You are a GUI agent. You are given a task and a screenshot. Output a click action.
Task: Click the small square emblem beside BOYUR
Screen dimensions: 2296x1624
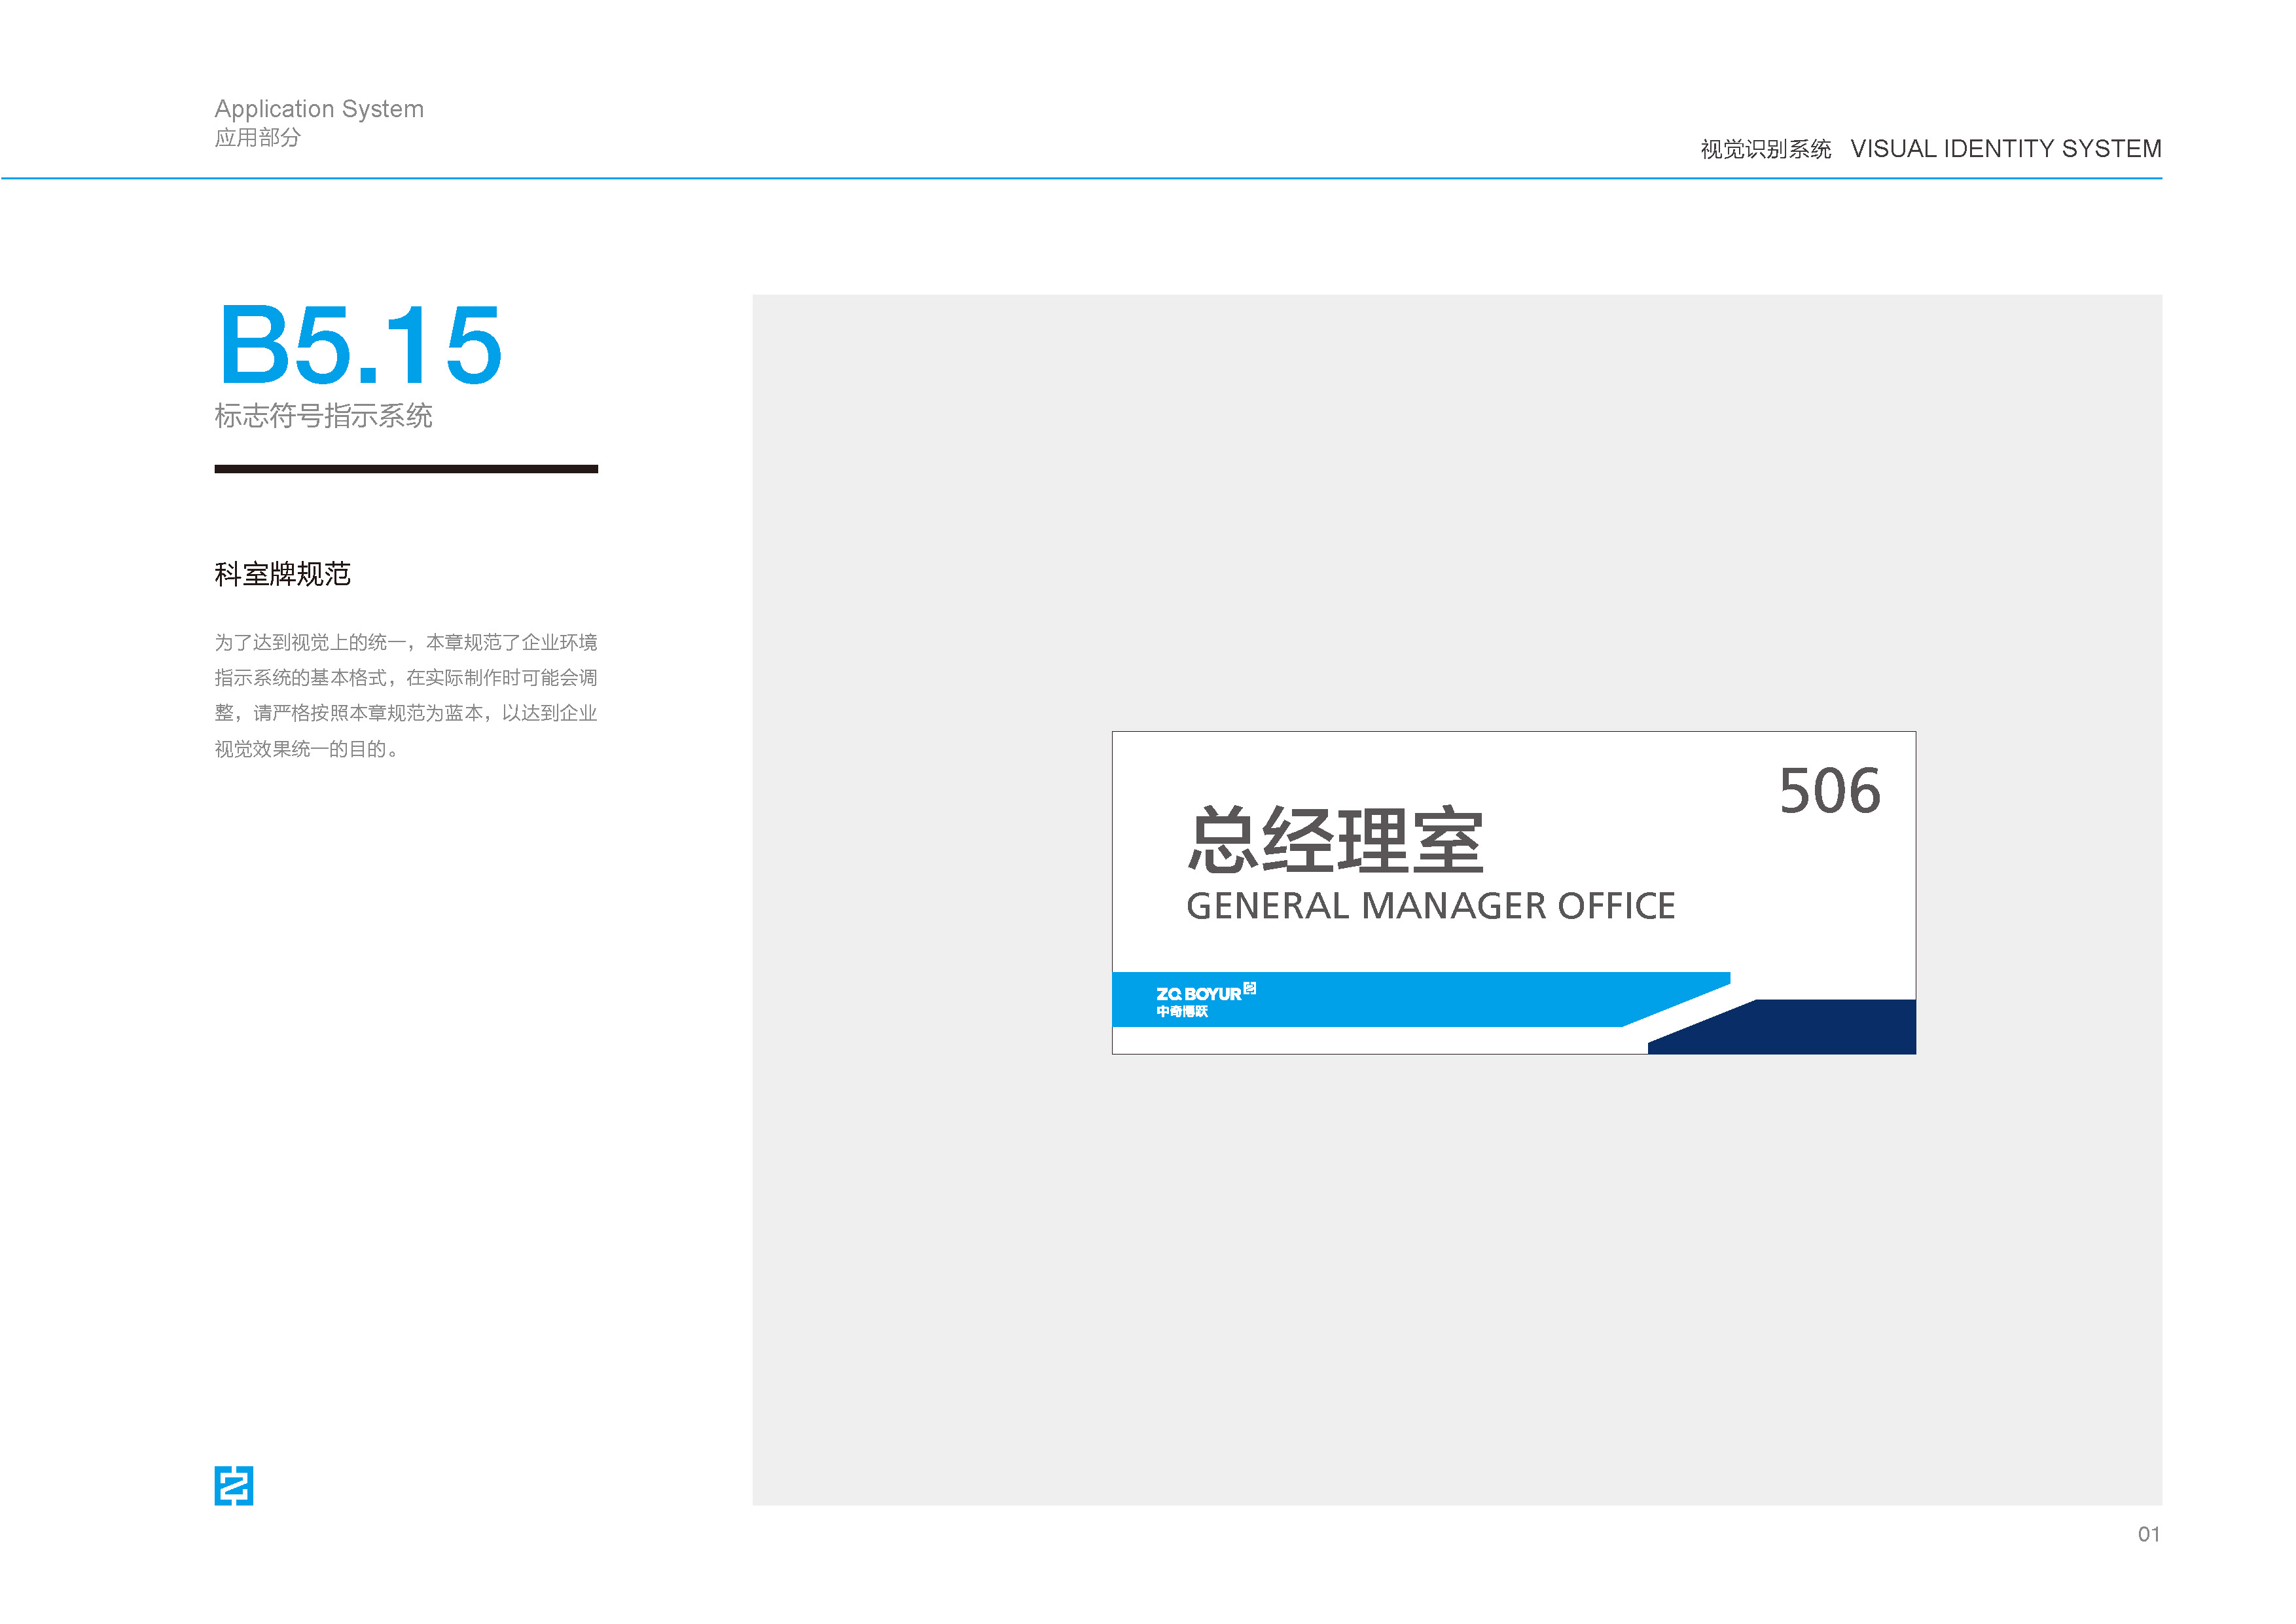(1249, 988)
